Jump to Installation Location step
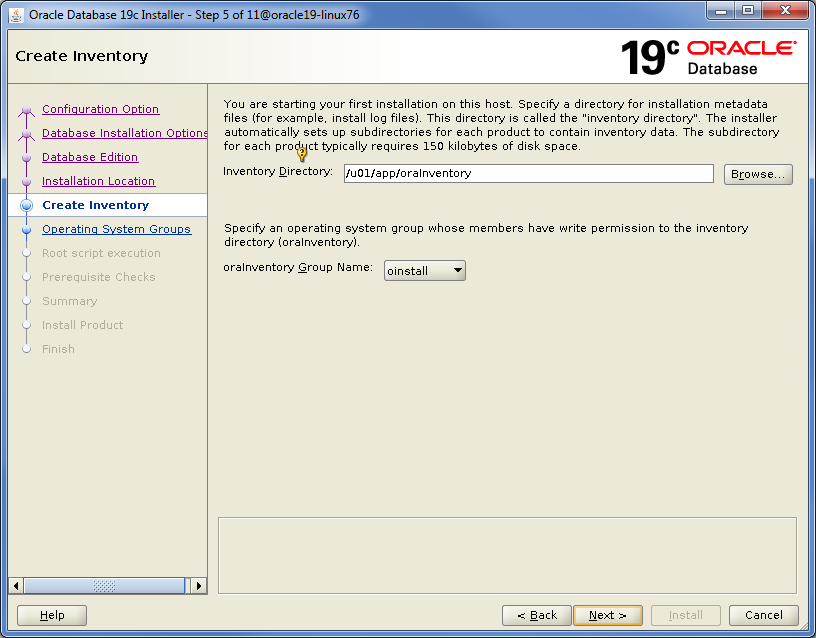 click(x=98, y=181)
